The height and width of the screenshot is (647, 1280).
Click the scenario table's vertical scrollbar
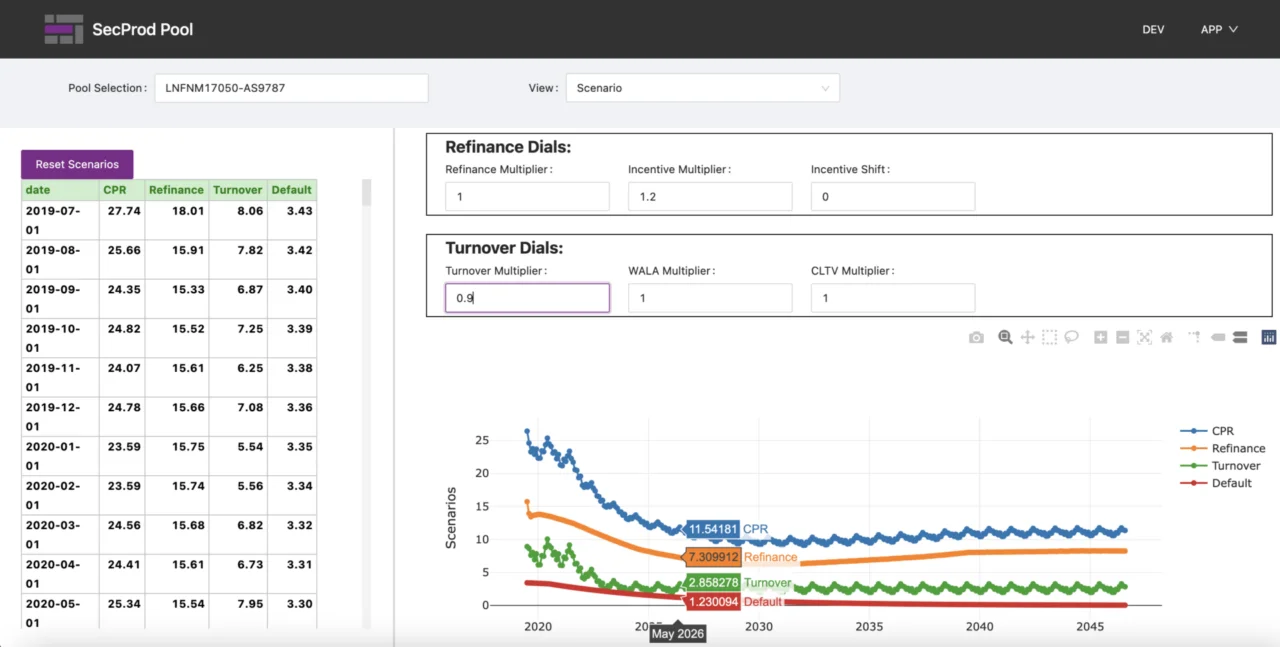tap(366, 193)
